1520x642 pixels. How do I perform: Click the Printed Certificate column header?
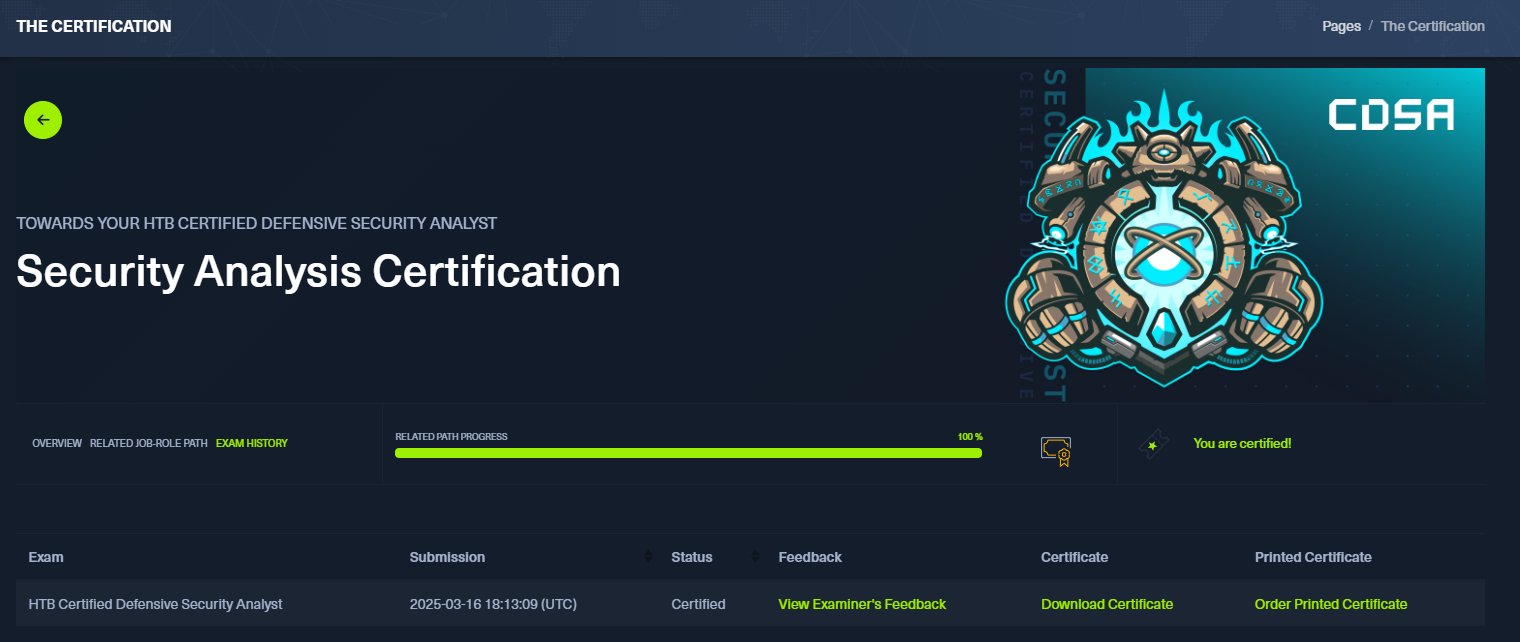point(1313,557)
